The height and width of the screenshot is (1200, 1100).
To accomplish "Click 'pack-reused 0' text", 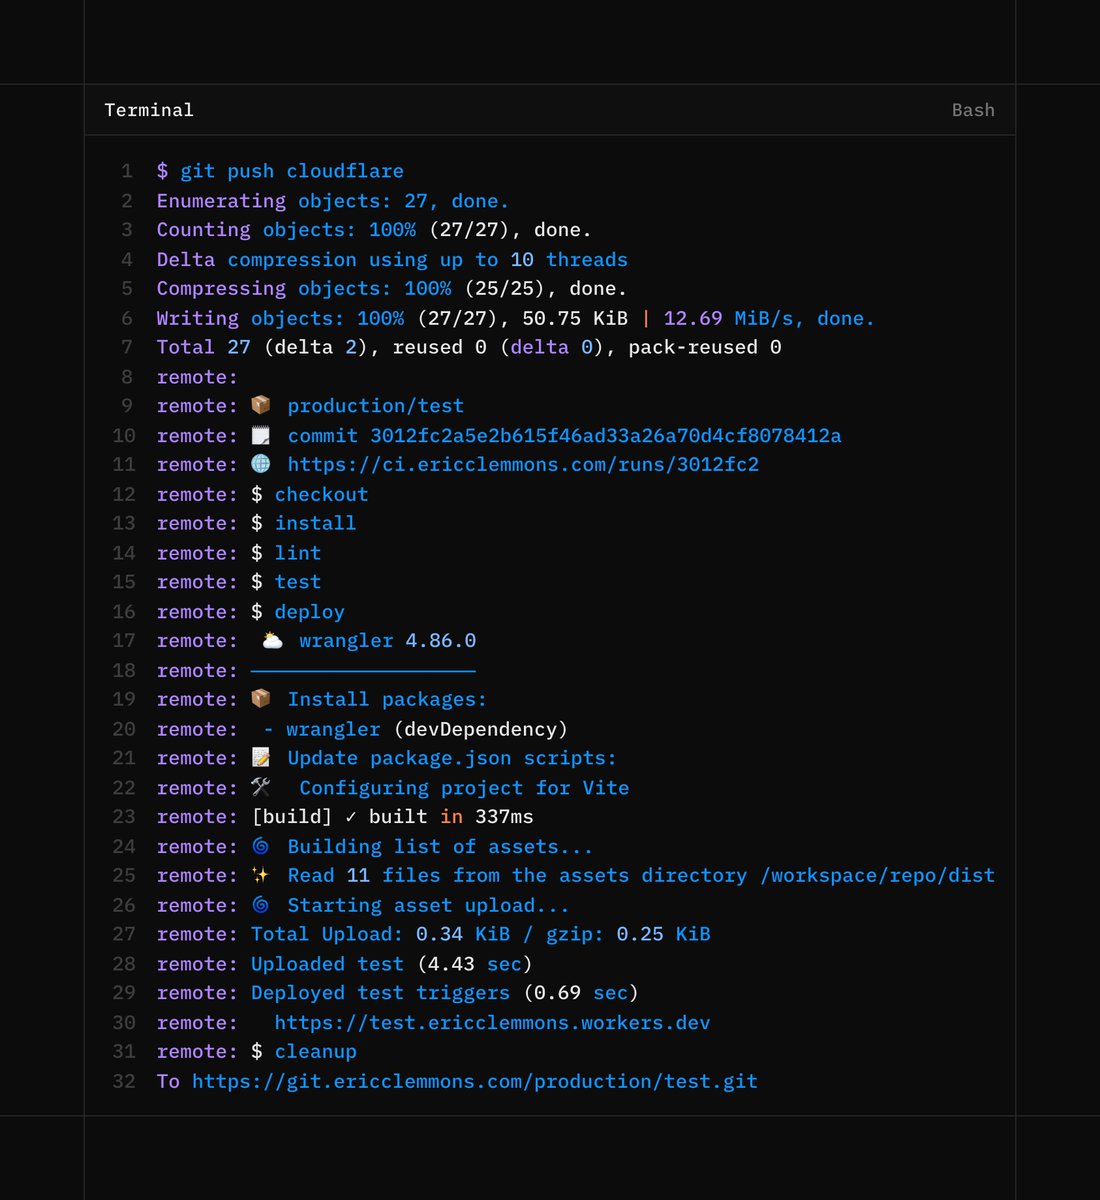I will (x=705, y=347).
